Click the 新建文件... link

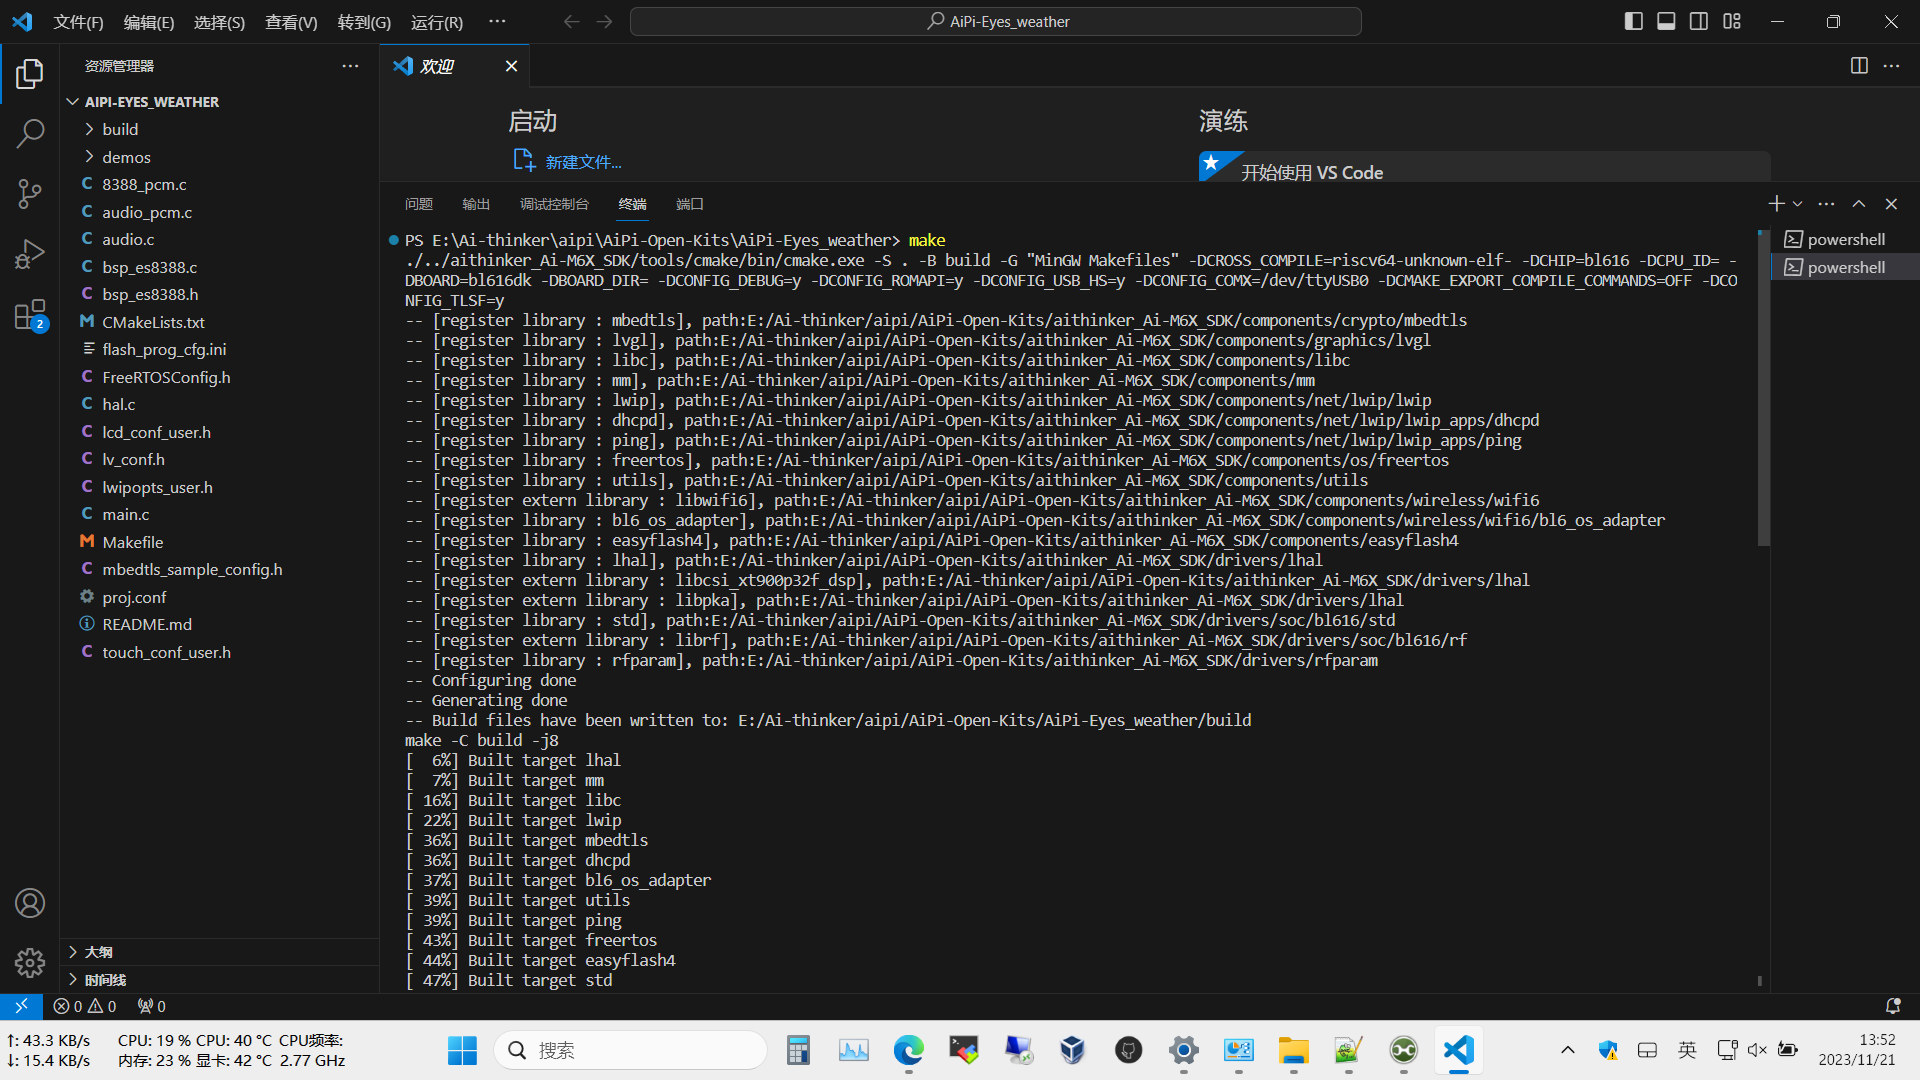(x=567, y=161)
